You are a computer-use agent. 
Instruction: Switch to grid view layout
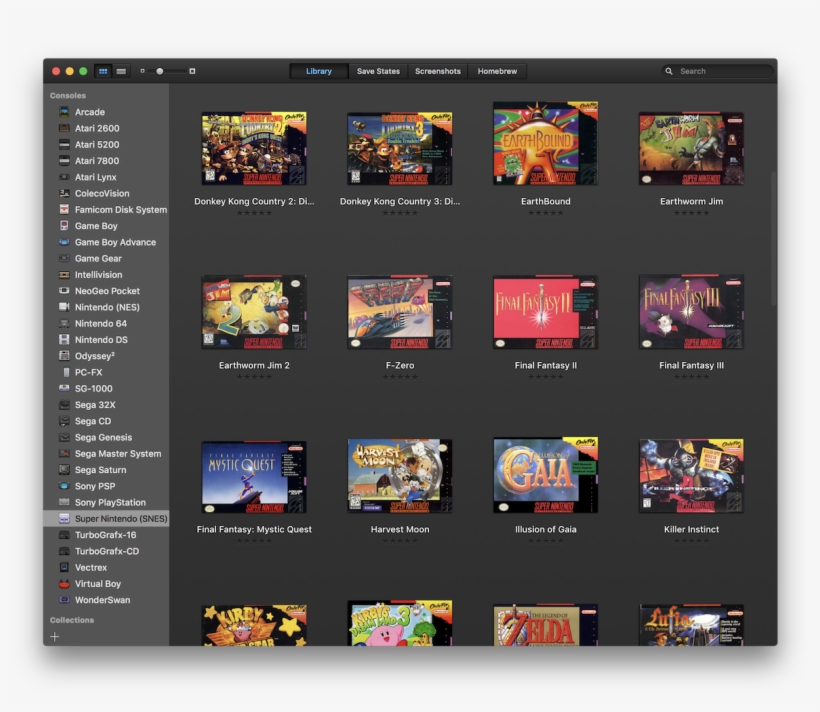point(103,71)
